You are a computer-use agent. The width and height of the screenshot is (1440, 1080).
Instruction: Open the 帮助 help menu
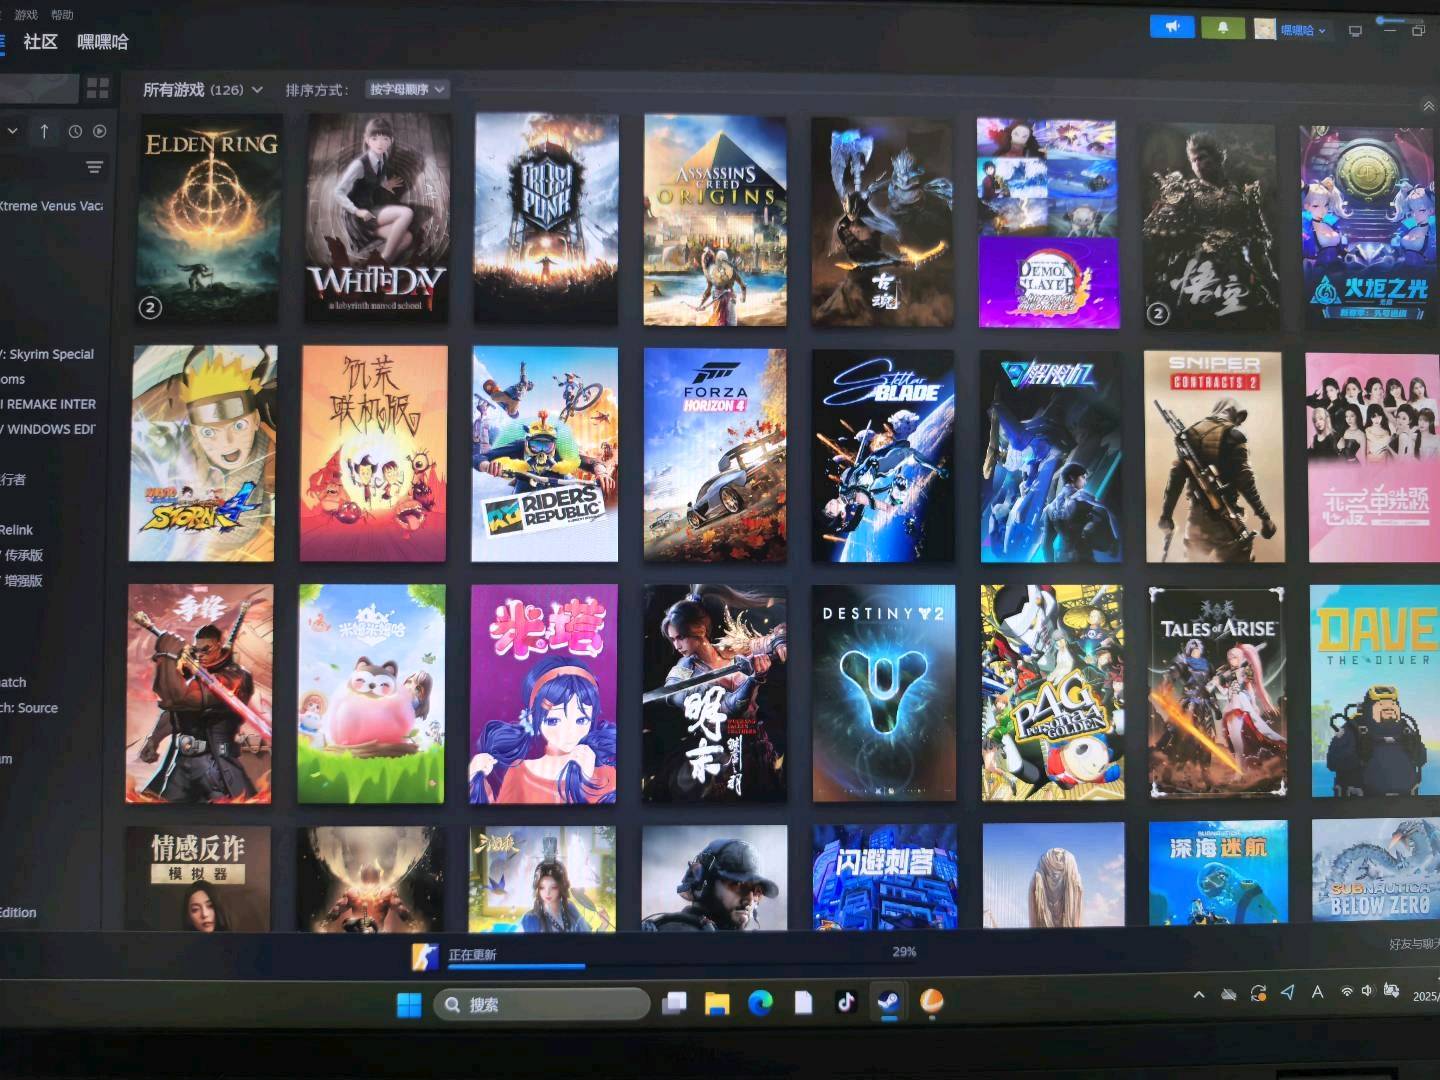pyautogui.click(x=62, y=15)
